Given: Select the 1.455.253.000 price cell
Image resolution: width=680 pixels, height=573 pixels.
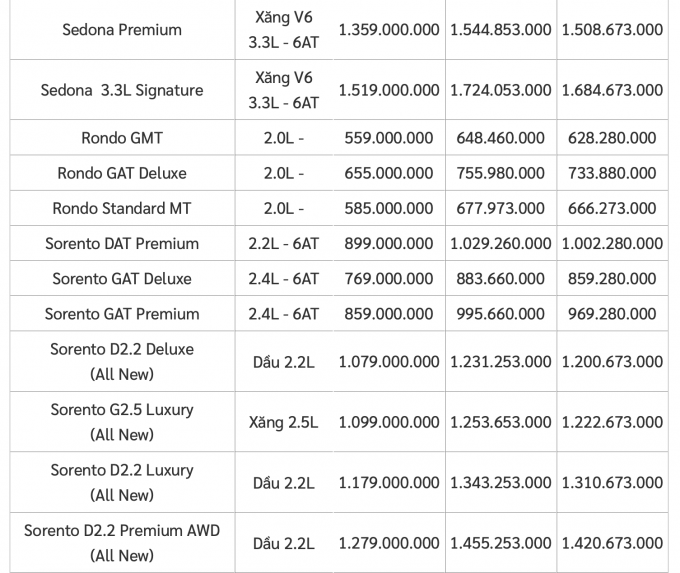Looking at the screenshot, I should (x=500, y=543).
